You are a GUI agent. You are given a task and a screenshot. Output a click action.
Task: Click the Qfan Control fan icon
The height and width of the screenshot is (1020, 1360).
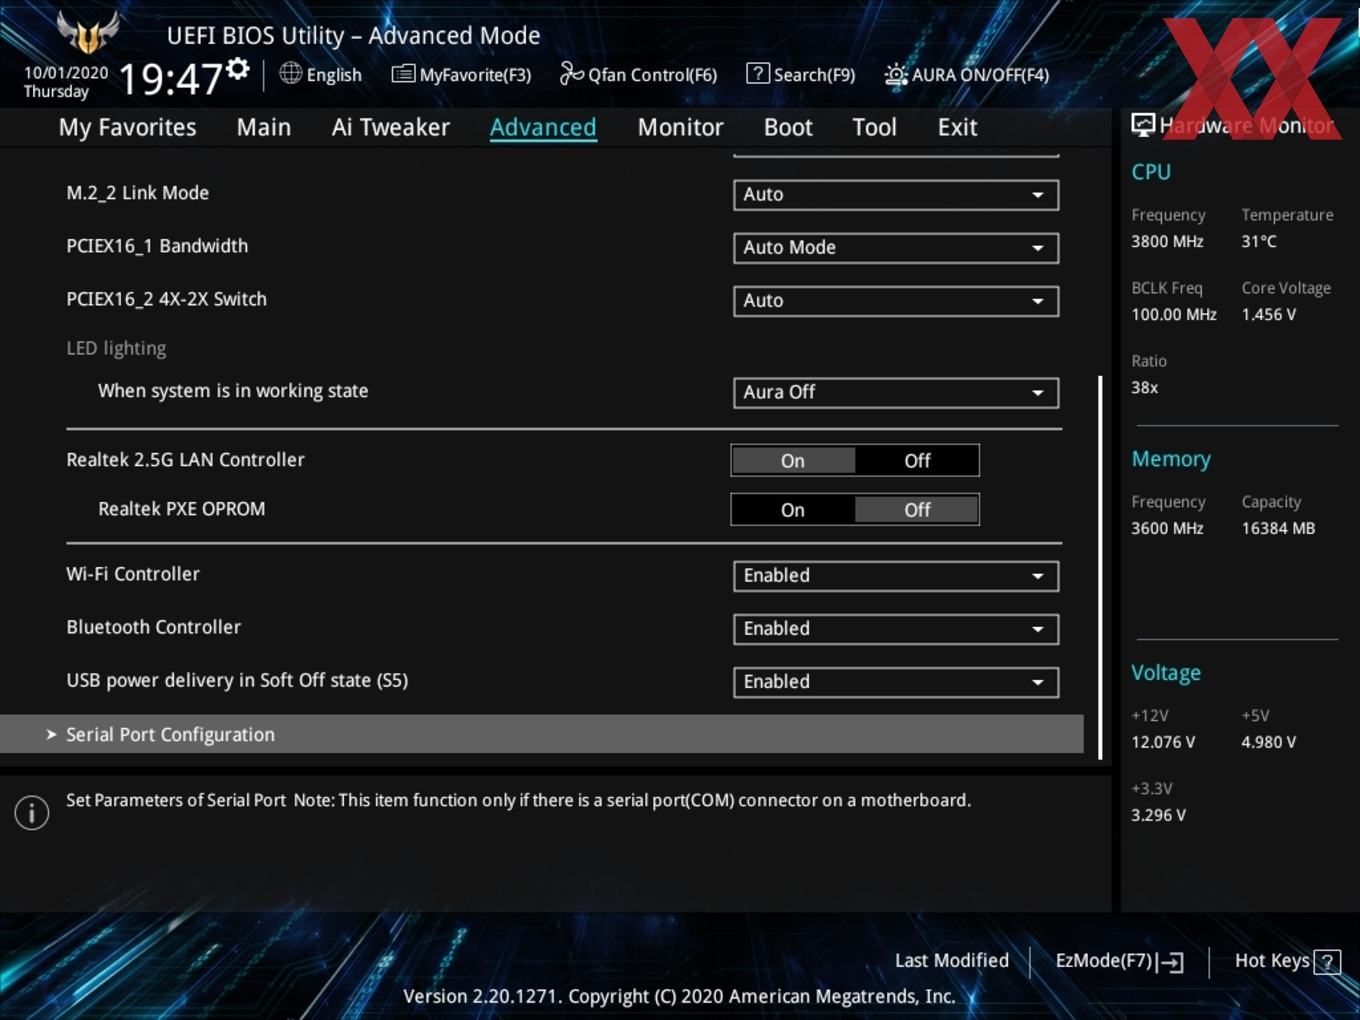coord(571,73)
